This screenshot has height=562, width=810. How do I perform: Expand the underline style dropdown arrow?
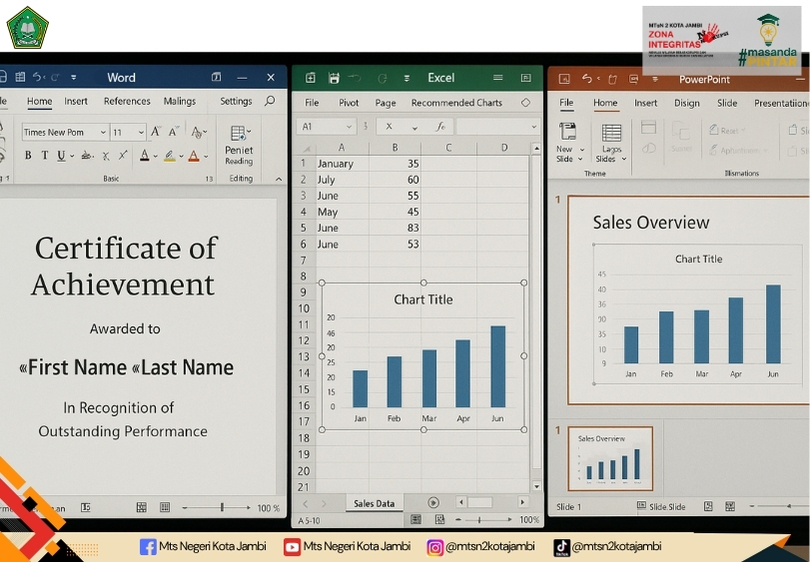72,156
